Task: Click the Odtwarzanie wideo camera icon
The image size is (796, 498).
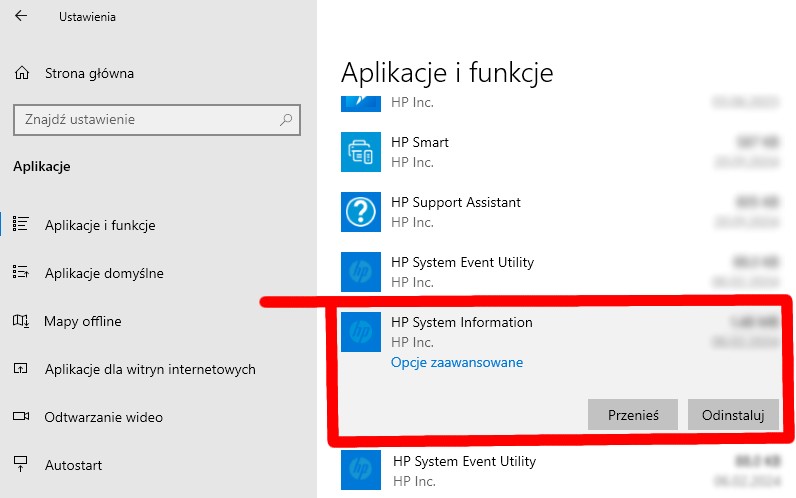Action: 20,416
